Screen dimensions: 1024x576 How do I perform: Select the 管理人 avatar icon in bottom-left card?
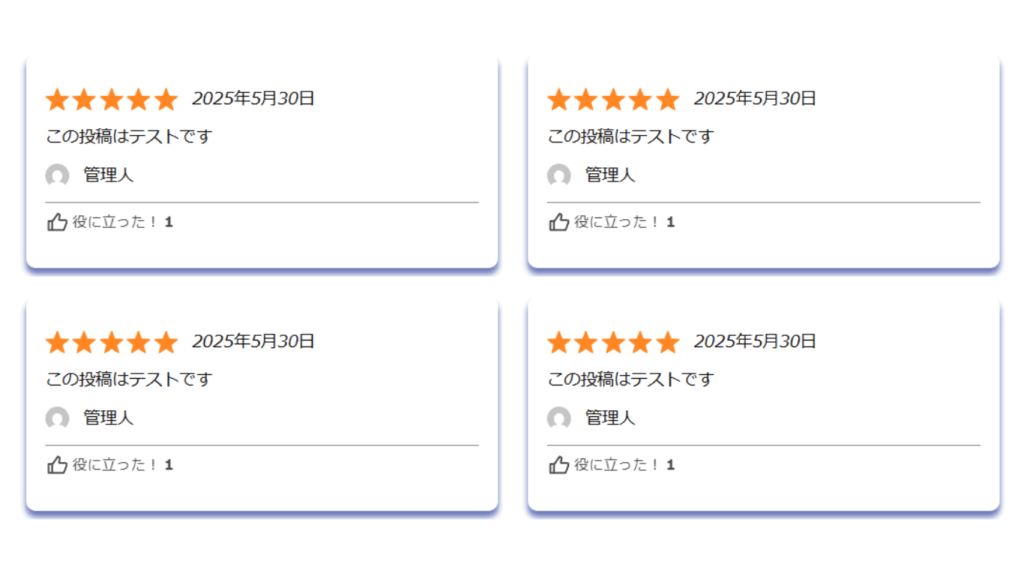click(57, 418)
